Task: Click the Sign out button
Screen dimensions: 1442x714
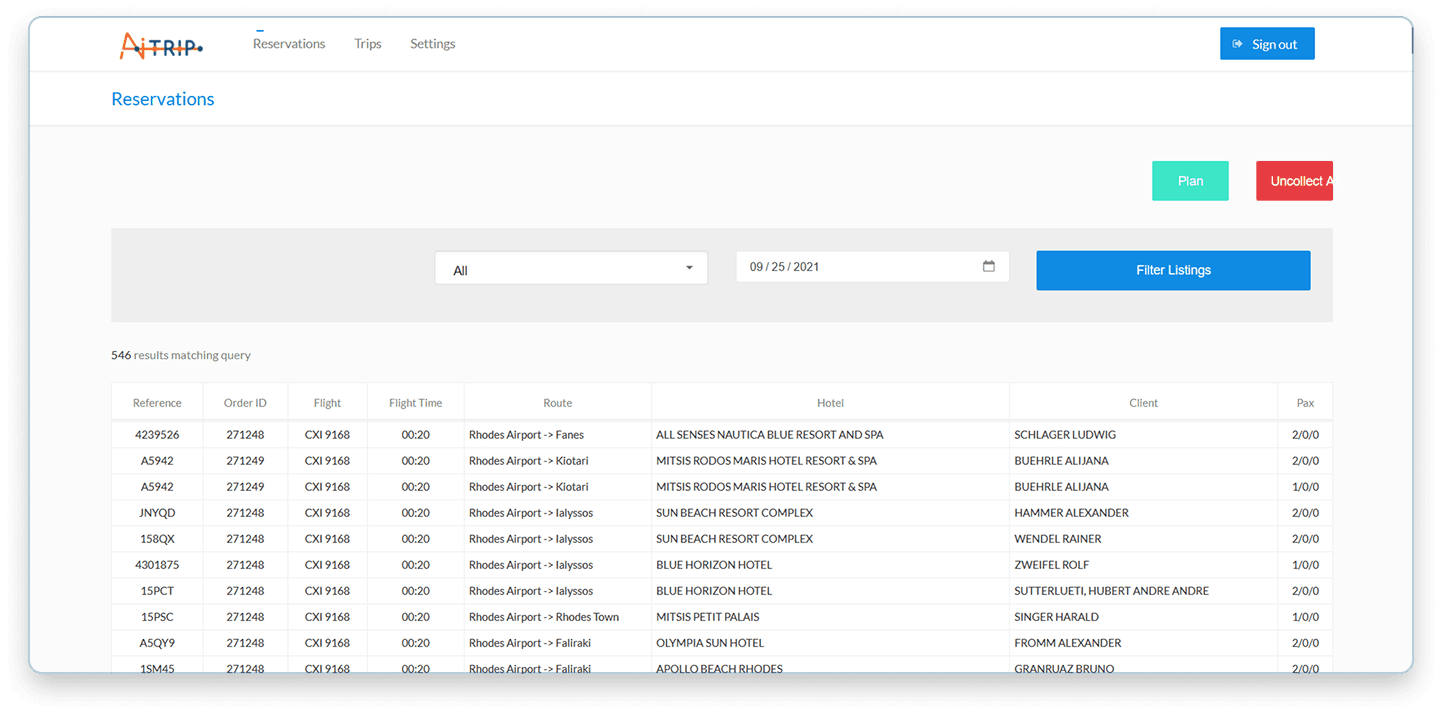Action: (x=1267, y=44)
